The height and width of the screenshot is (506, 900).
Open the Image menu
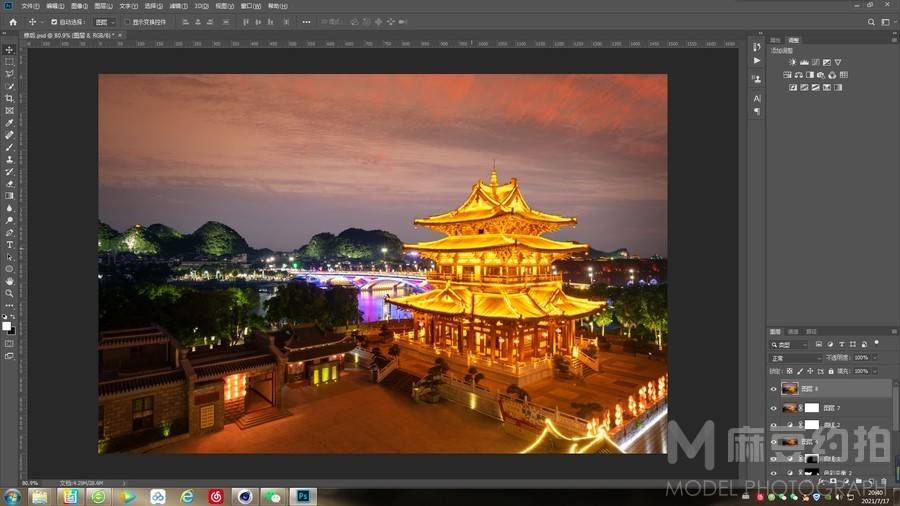pyautogui.click(x=80, y=6)
